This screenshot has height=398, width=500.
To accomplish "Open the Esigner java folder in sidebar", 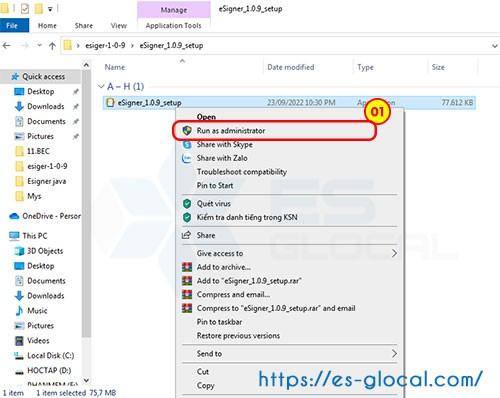I will click(x=47, y=181).
